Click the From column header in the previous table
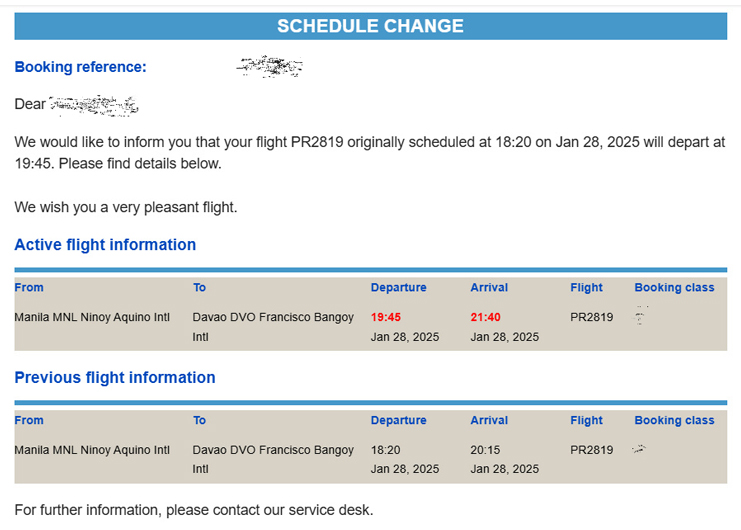Screen dimensions: 741x530 [29, 420]
